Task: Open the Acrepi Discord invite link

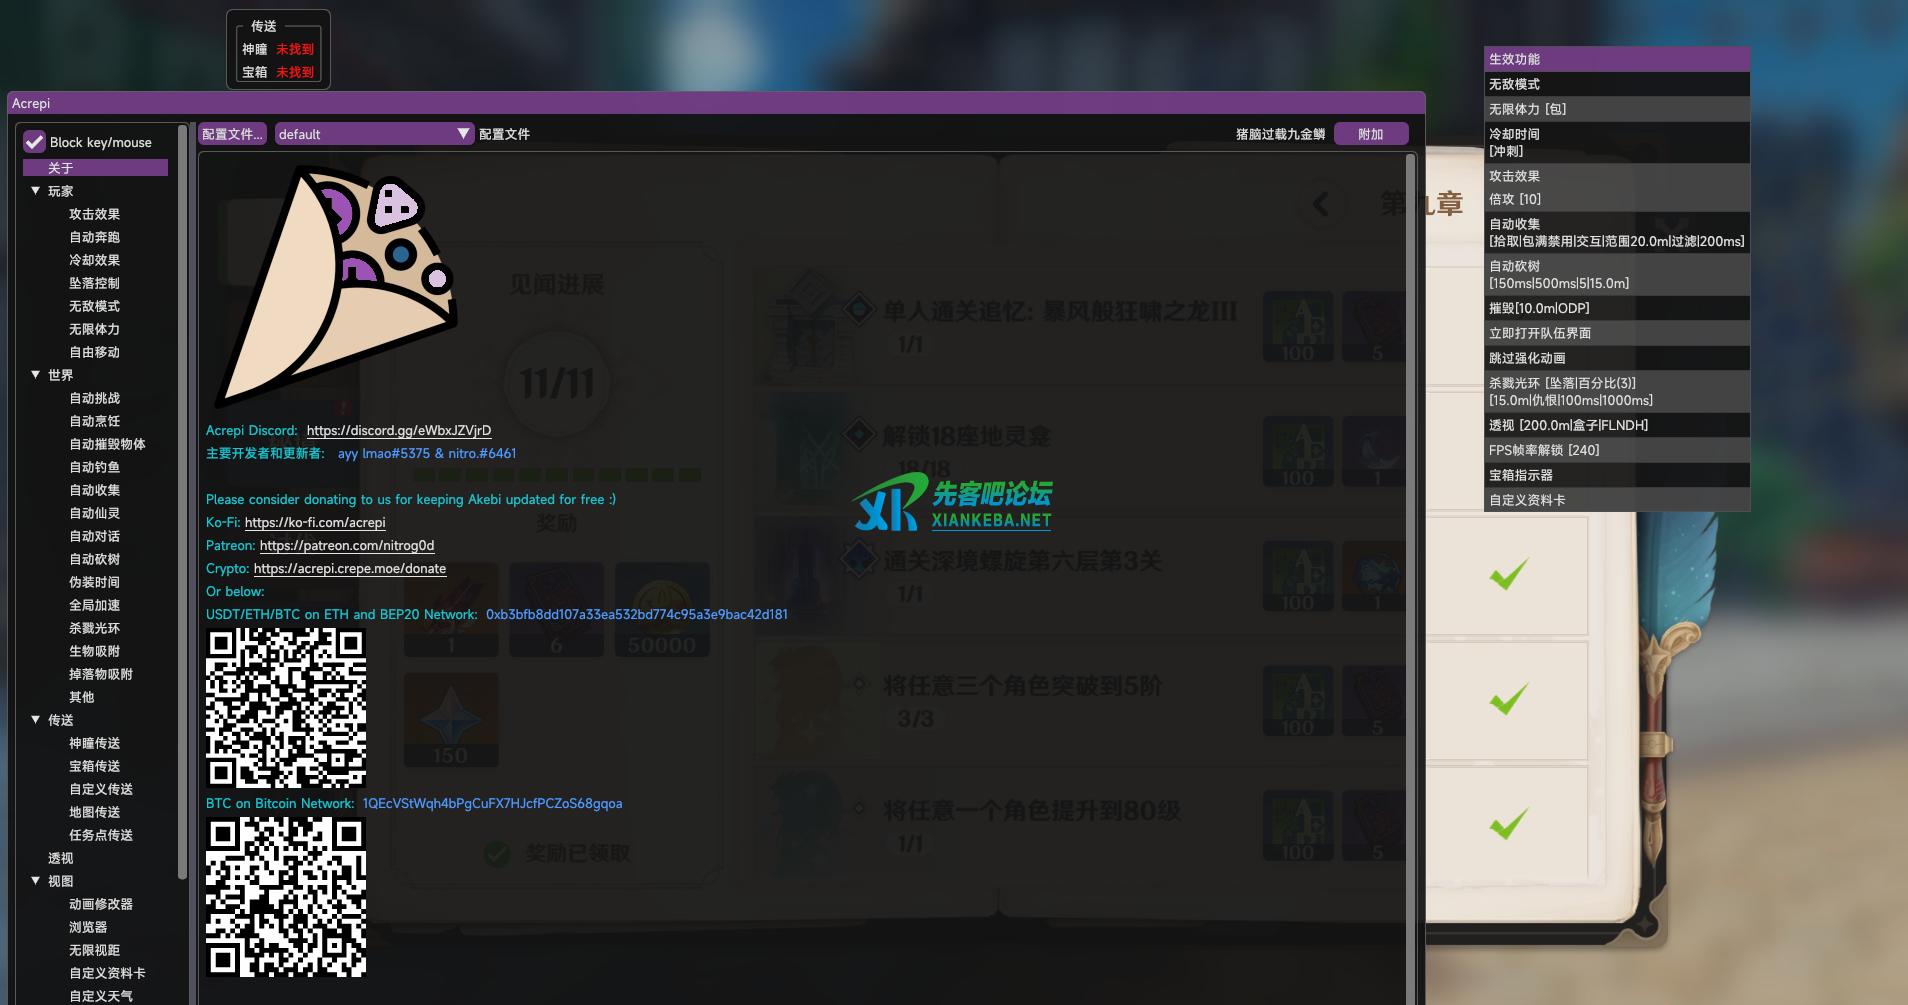Action: (398, 430)
